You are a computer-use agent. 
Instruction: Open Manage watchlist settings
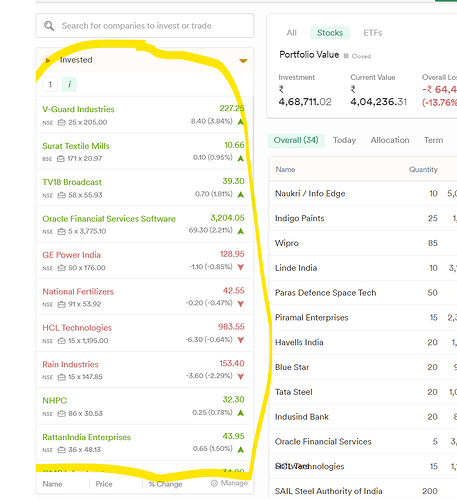pyautogui.click(x=229, y=483)
